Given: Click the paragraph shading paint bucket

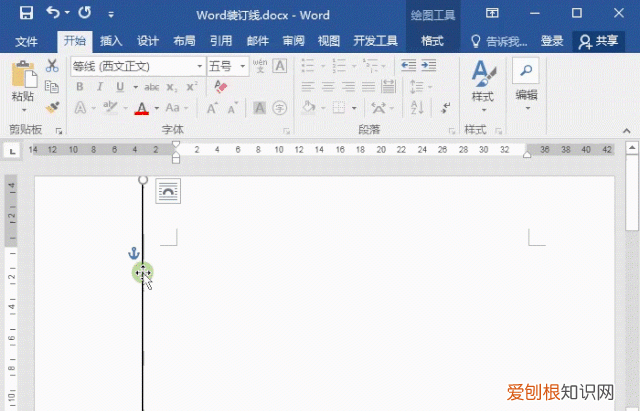Looking at the screenshot, I should click(309, 108).
